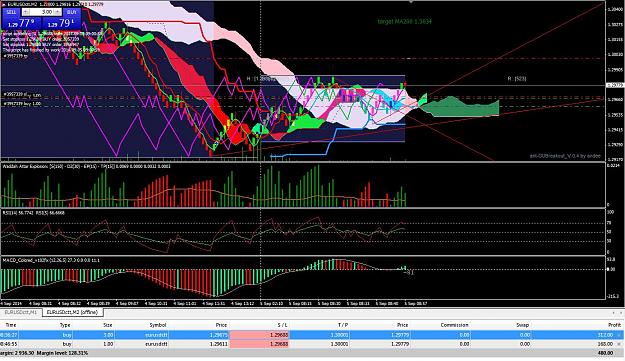The width and height of the screenshot is (625, 361).
Task: Click the SELL button in one-click panel
Action: coord(12,12)
